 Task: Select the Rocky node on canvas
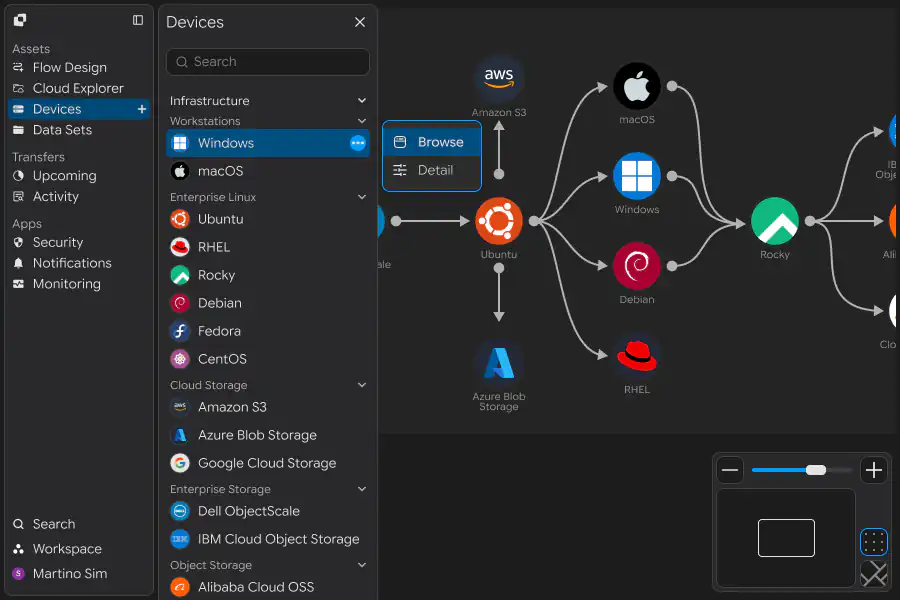click(775, 221)
